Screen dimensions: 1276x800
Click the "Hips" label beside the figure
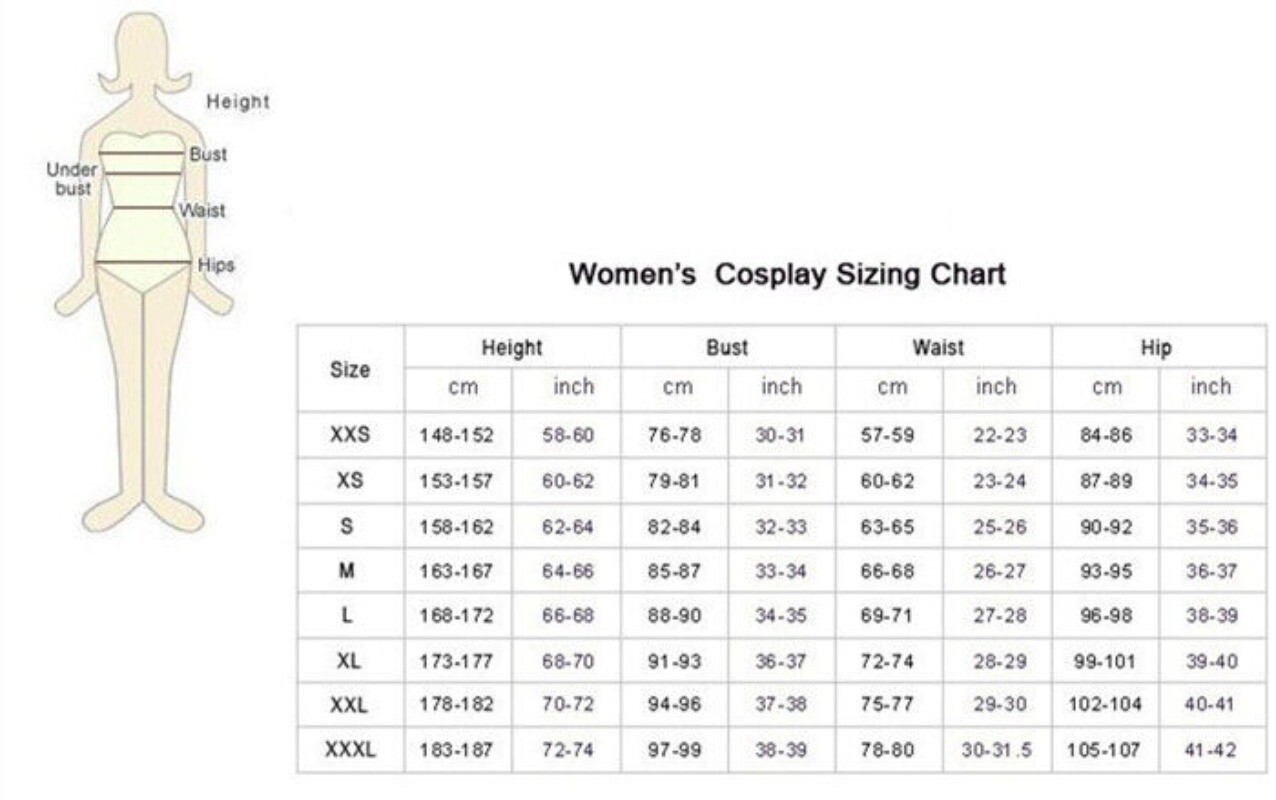216,265
